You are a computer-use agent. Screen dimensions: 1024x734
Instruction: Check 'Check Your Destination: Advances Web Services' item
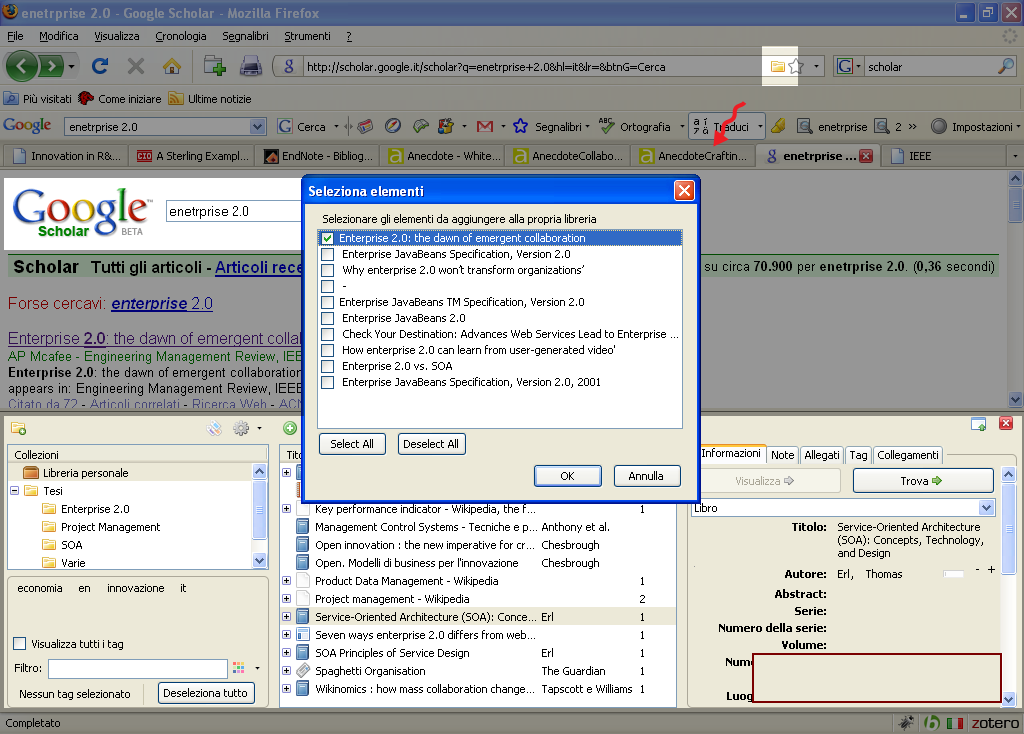click(x=327, y=334)
